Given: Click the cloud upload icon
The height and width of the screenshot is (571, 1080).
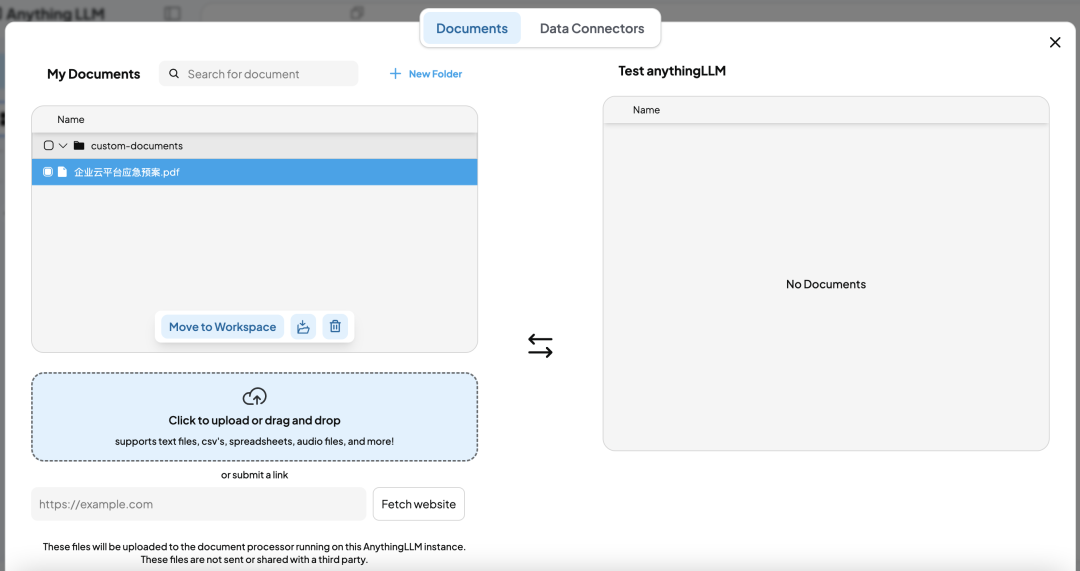Looking at the screenshot, I should click(x=254, y=397).
